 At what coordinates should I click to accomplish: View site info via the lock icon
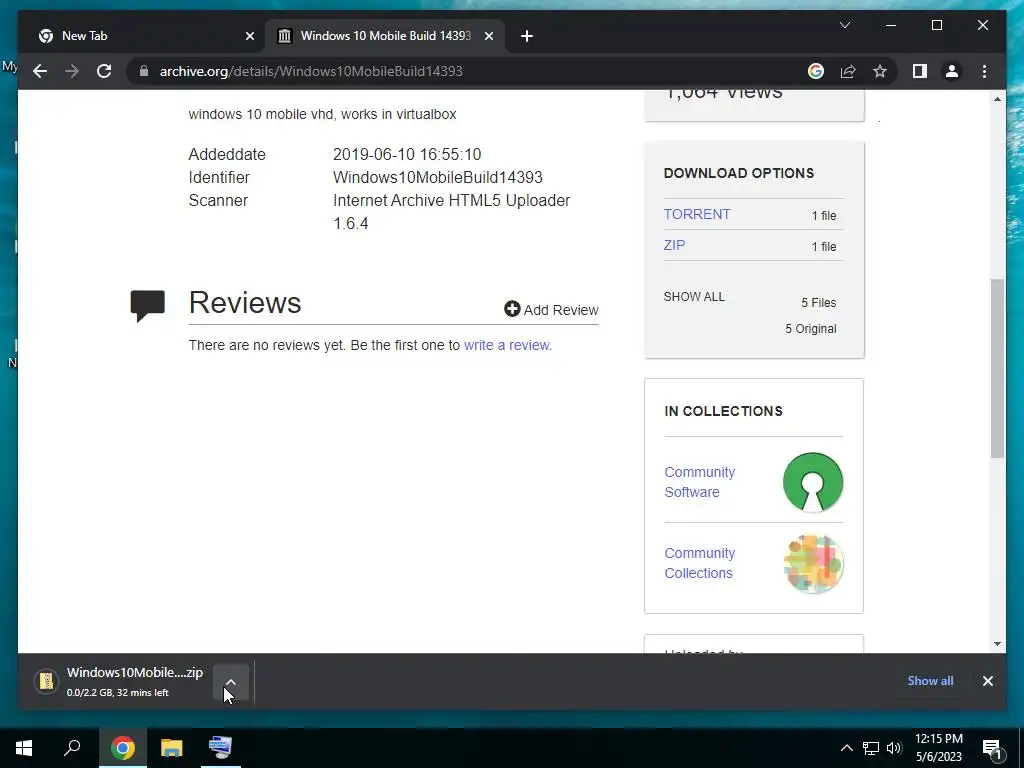tap(144, 71)
